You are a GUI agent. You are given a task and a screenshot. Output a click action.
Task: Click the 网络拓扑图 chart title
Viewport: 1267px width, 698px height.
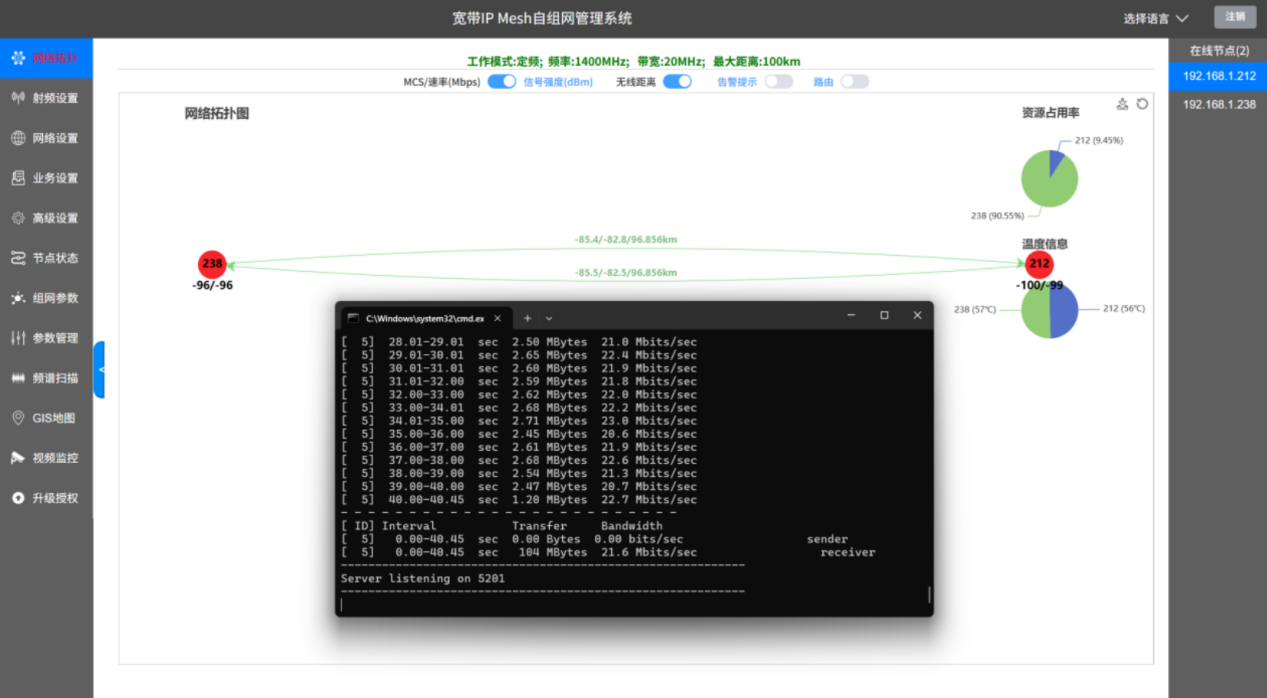point(217,114)
